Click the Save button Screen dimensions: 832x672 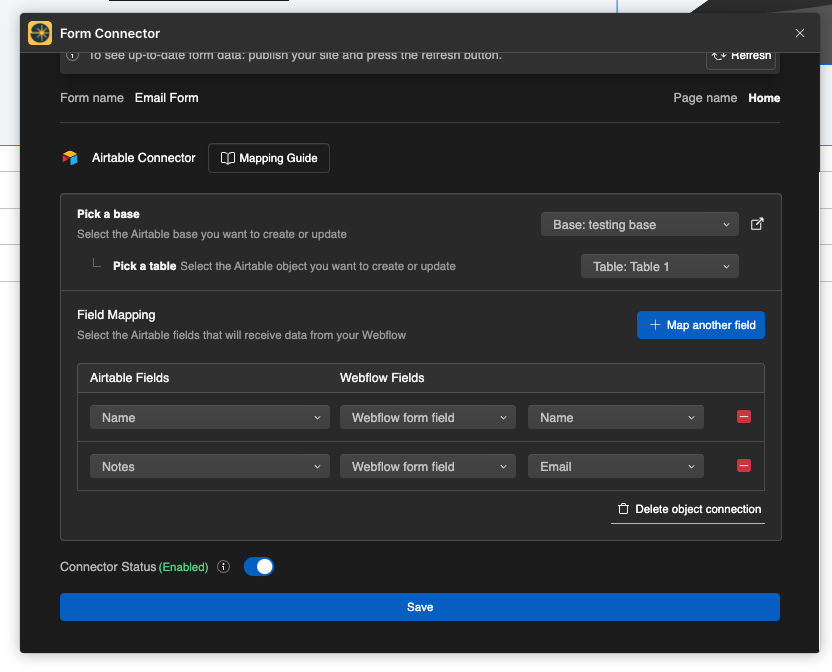click(420, 607)
